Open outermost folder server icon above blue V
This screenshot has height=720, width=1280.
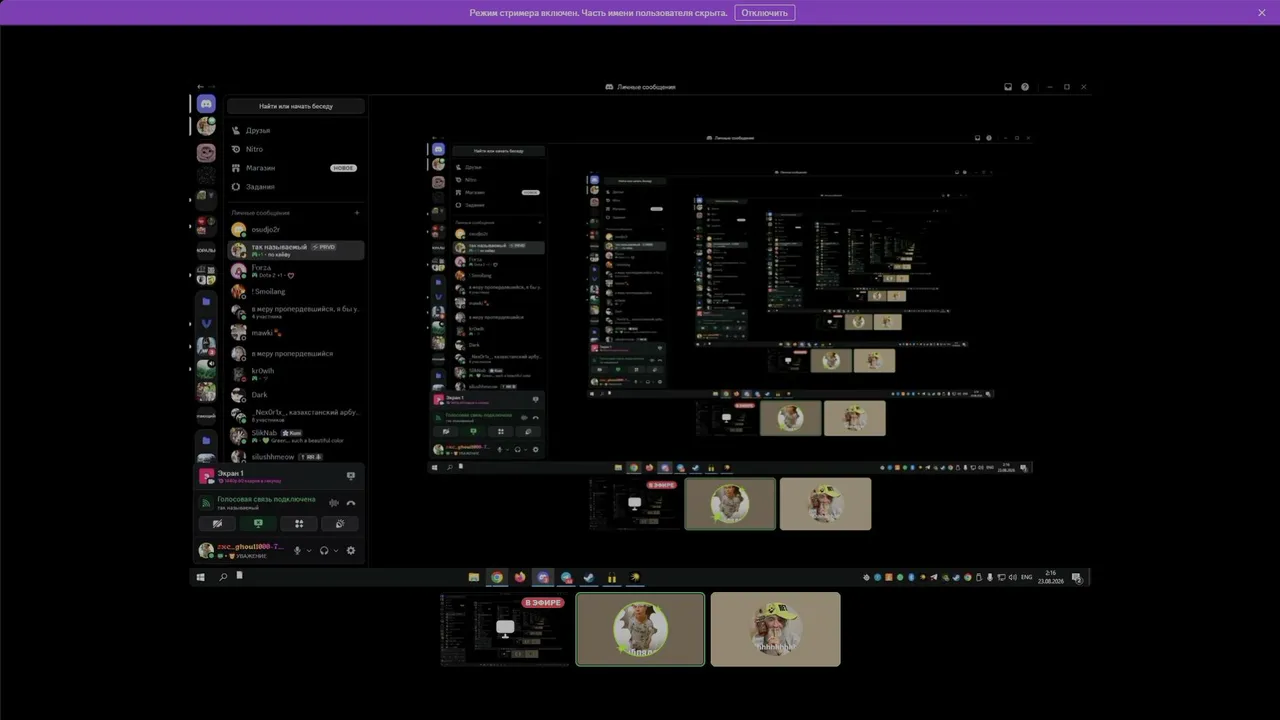click(206, 301)
